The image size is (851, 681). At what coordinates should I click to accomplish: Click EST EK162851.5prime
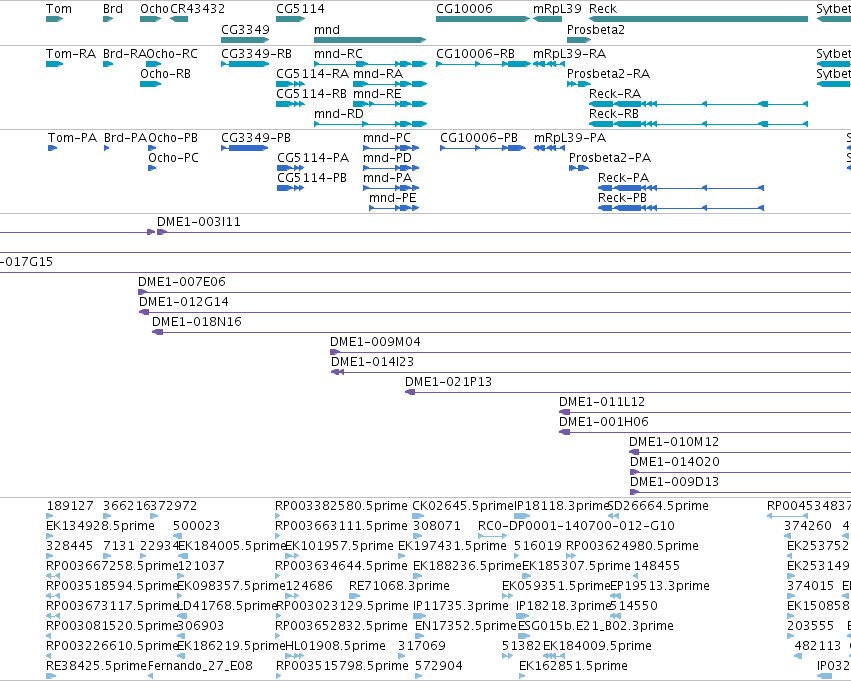522,676
